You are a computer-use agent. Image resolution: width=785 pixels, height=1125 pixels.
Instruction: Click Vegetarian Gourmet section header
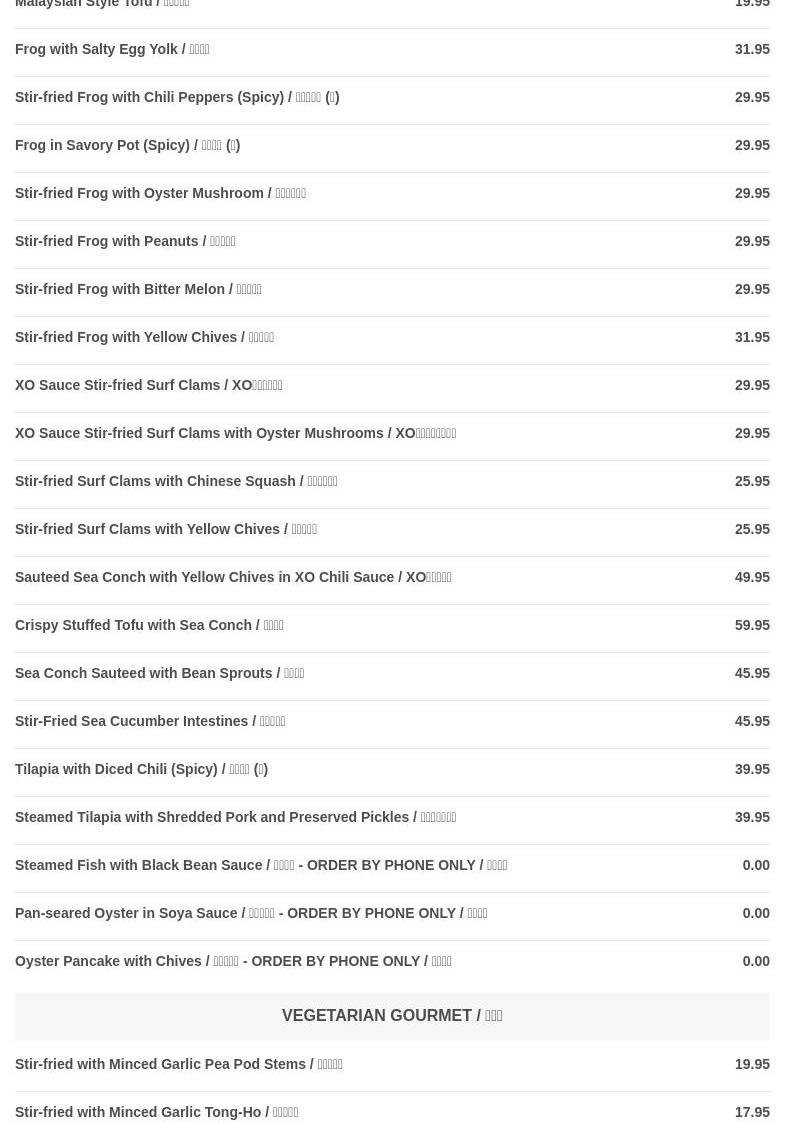pyautogui.click(x=392, y=1016)
